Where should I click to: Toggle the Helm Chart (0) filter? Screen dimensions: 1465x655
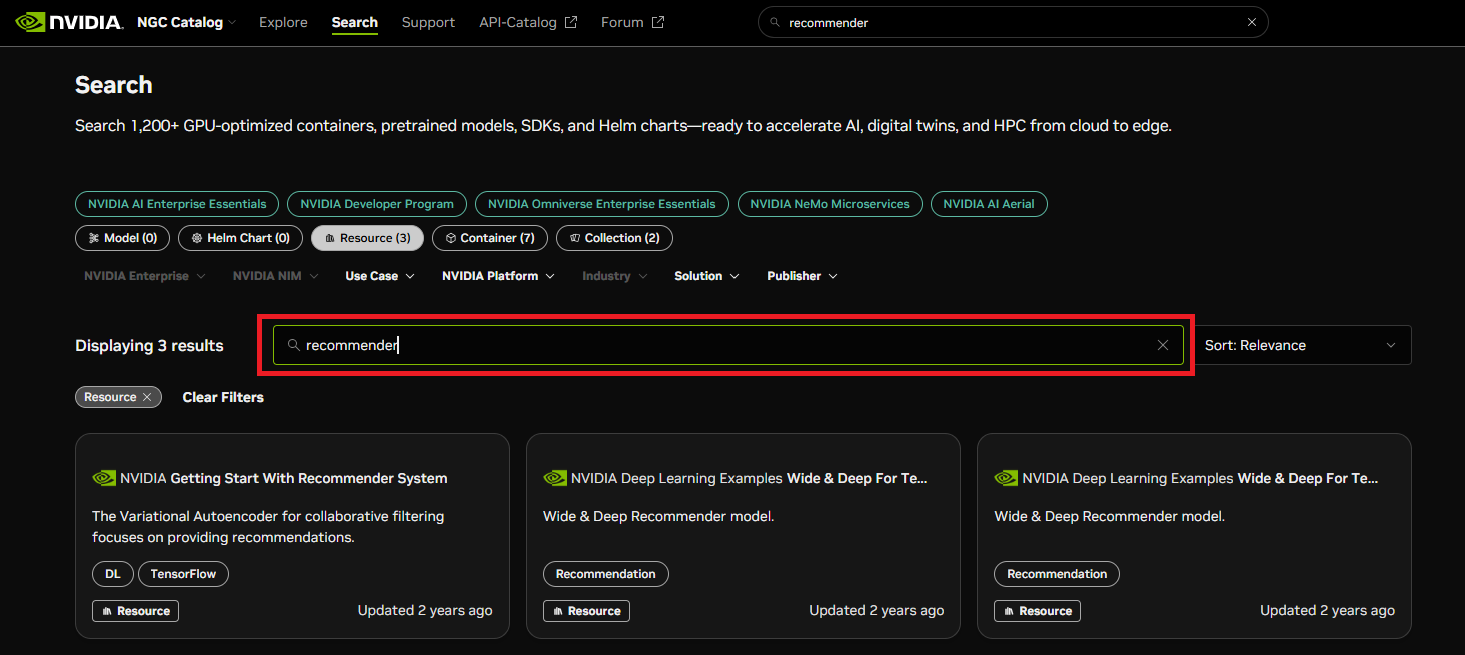pyautogui.click(x=240, y=238)
